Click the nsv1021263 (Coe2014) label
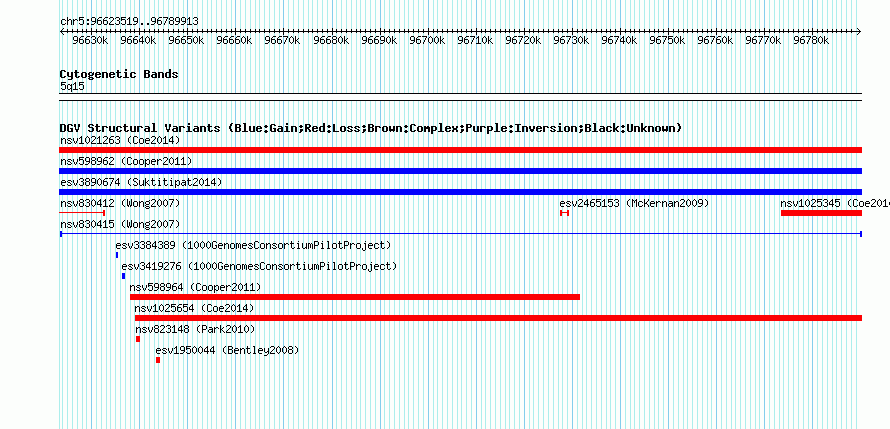The width and height of the screenshot is (890, 429). [x=120, y=140]
